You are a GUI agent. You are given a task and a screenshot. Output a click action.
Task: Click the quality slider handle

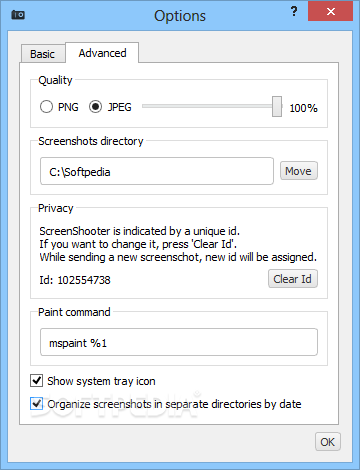pyautogui.click(x=277, y=107)
